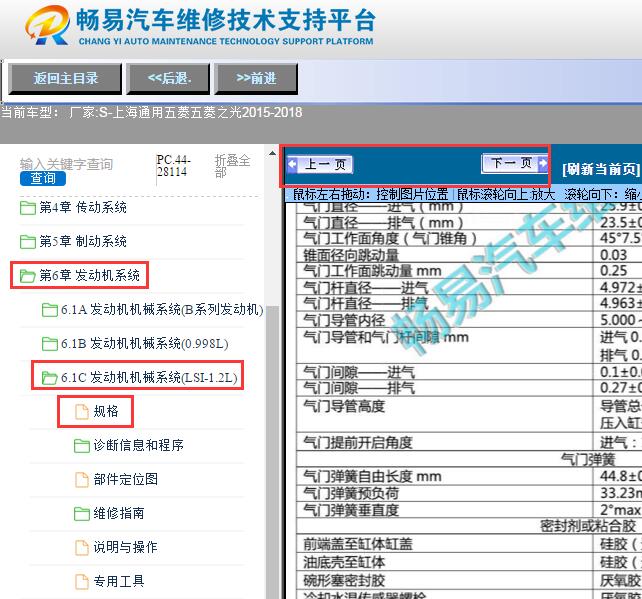Click table row 锥面径向跳动量
The image size is (642, 599).
click(x=469, y=255)
